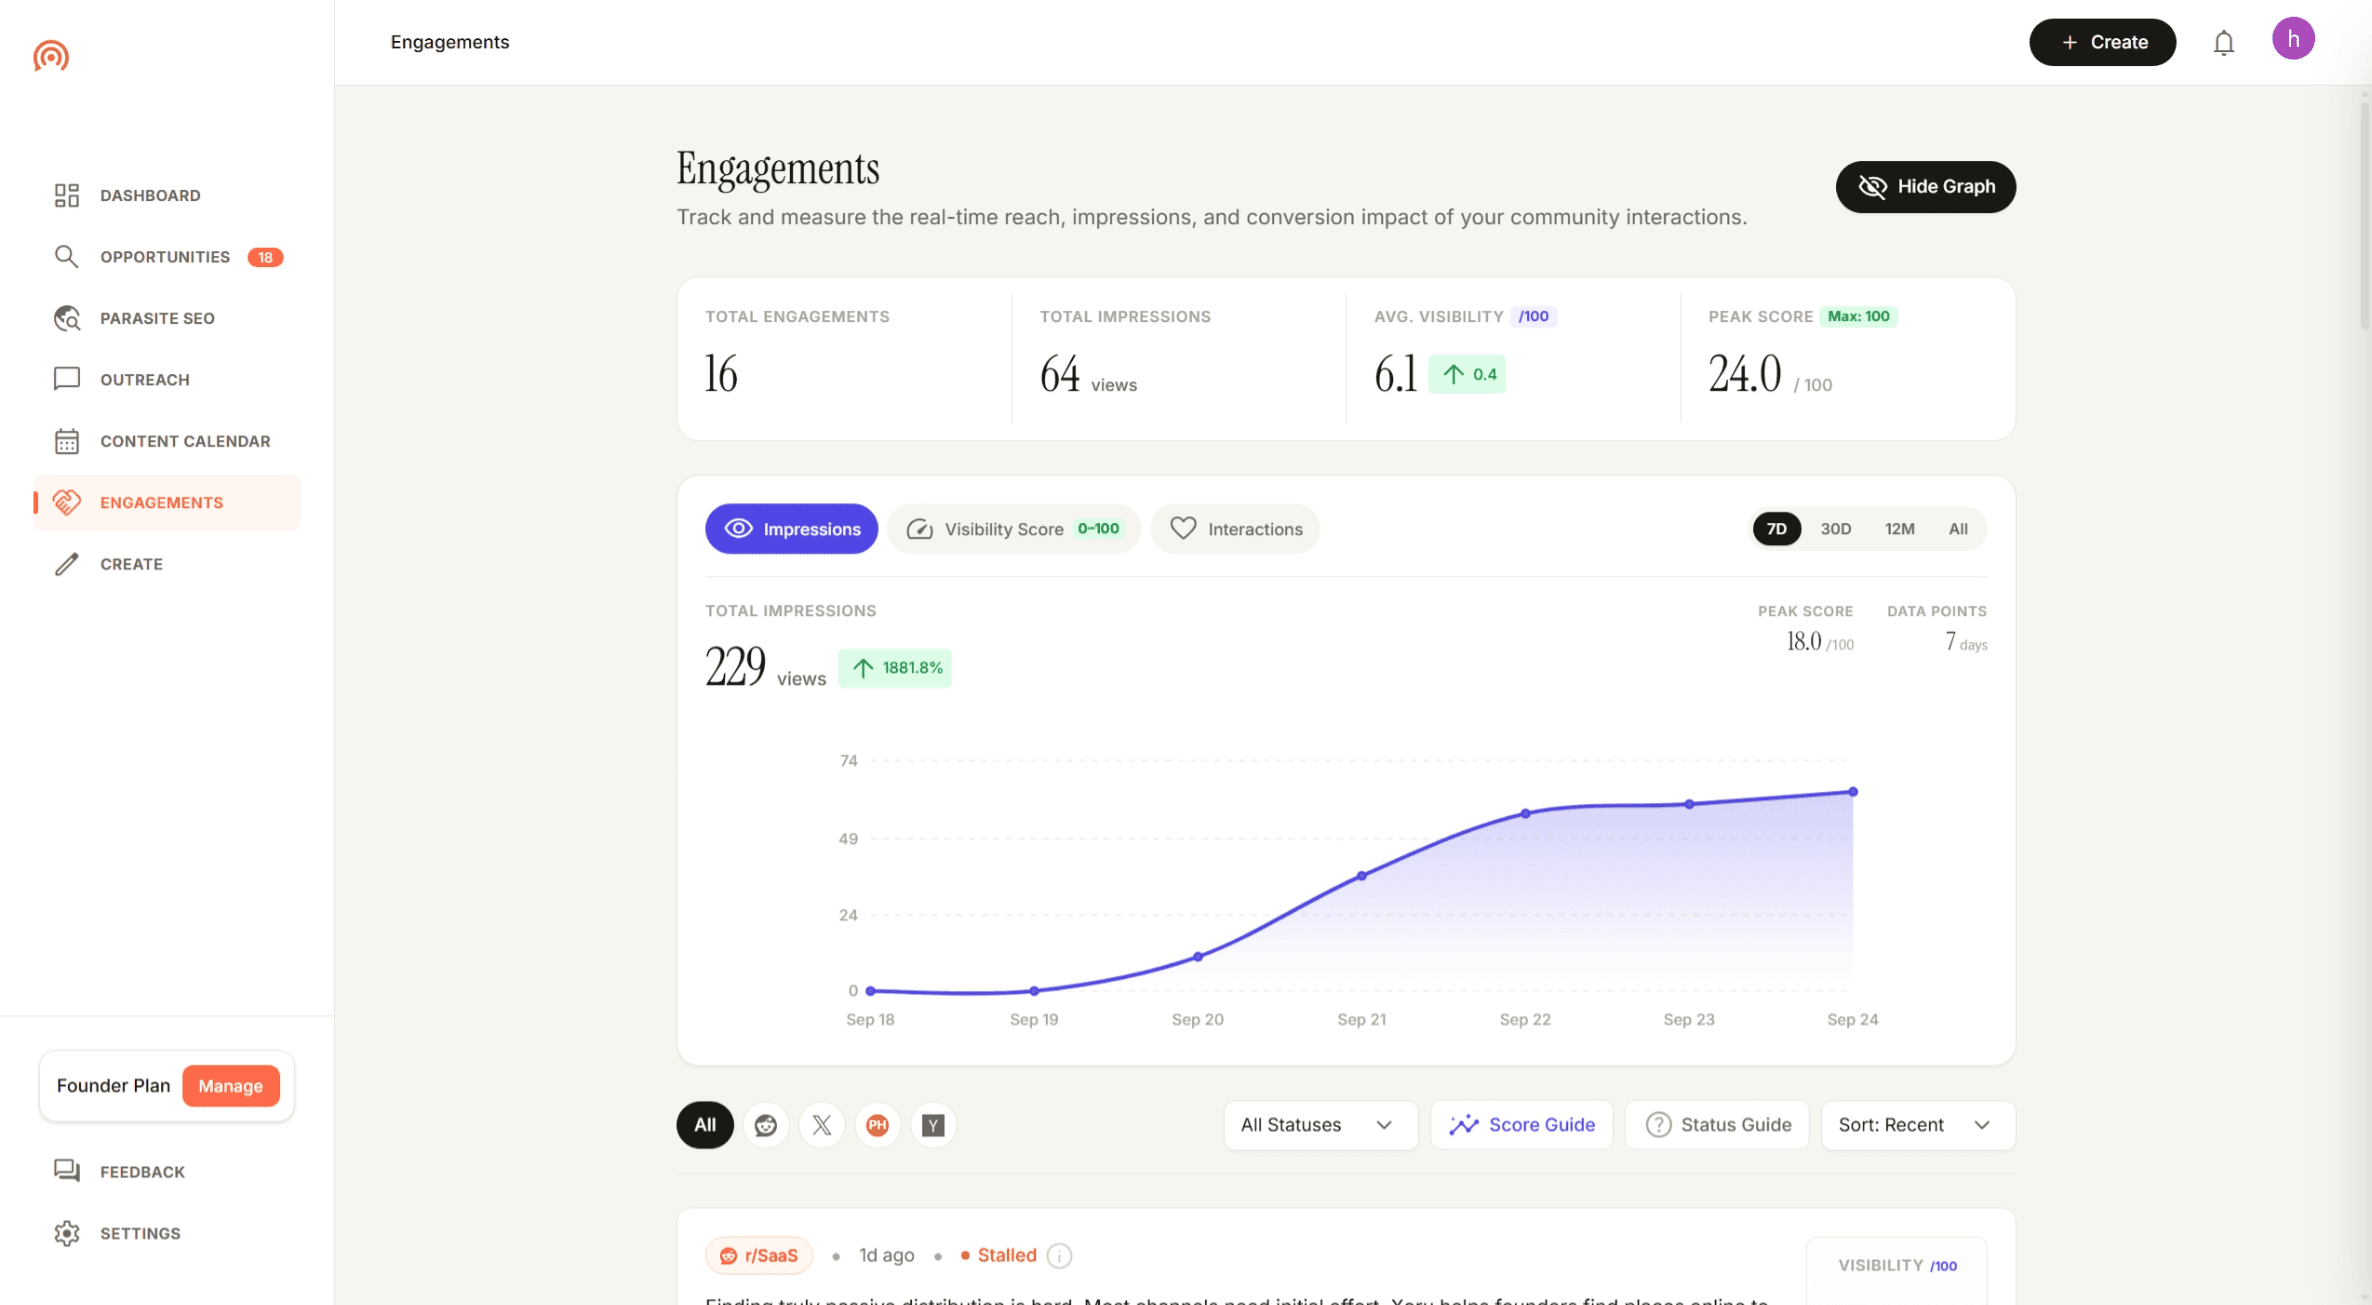The image size is (2372, 1305).
Task: Click the black Create button in header
Action: click(x=2102, y=42)
